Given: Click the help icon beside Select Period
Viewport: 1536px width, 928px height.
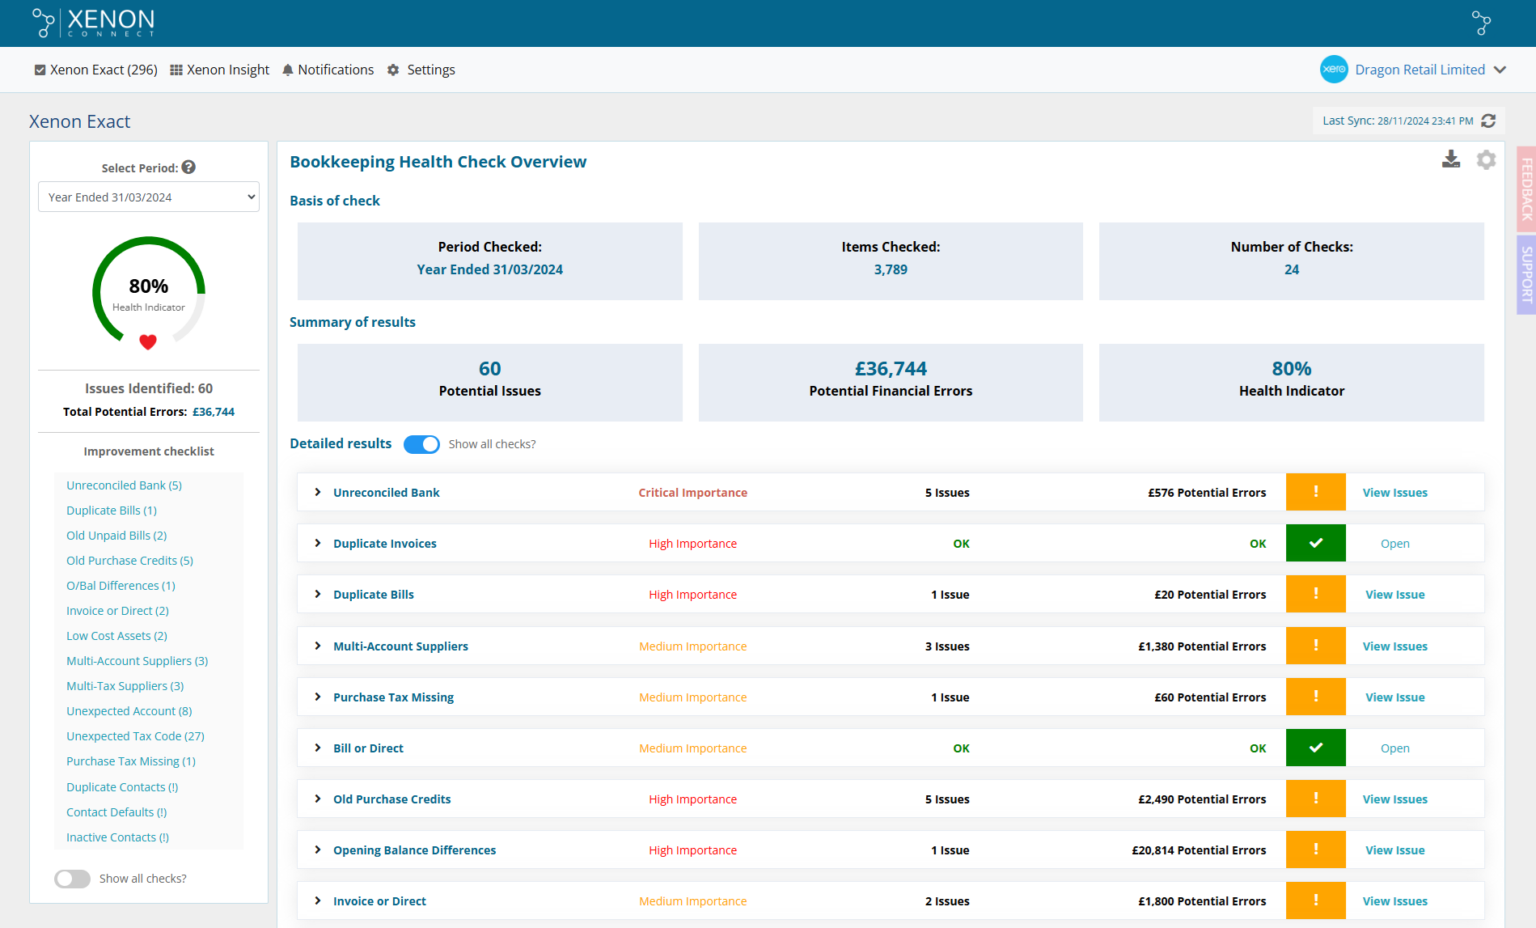Looking at the screenshot, I should click(x=189, y=168).
